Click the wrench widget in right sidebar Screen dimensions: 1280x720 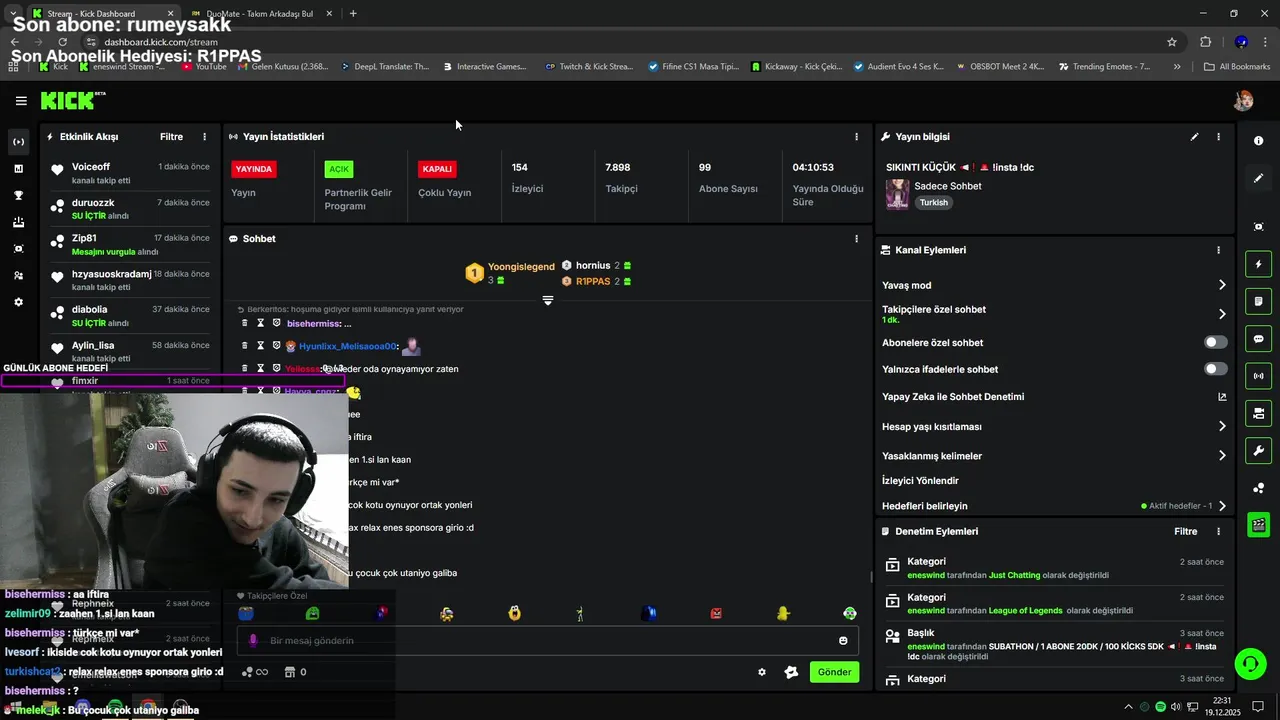click(x=1259, y=451)
